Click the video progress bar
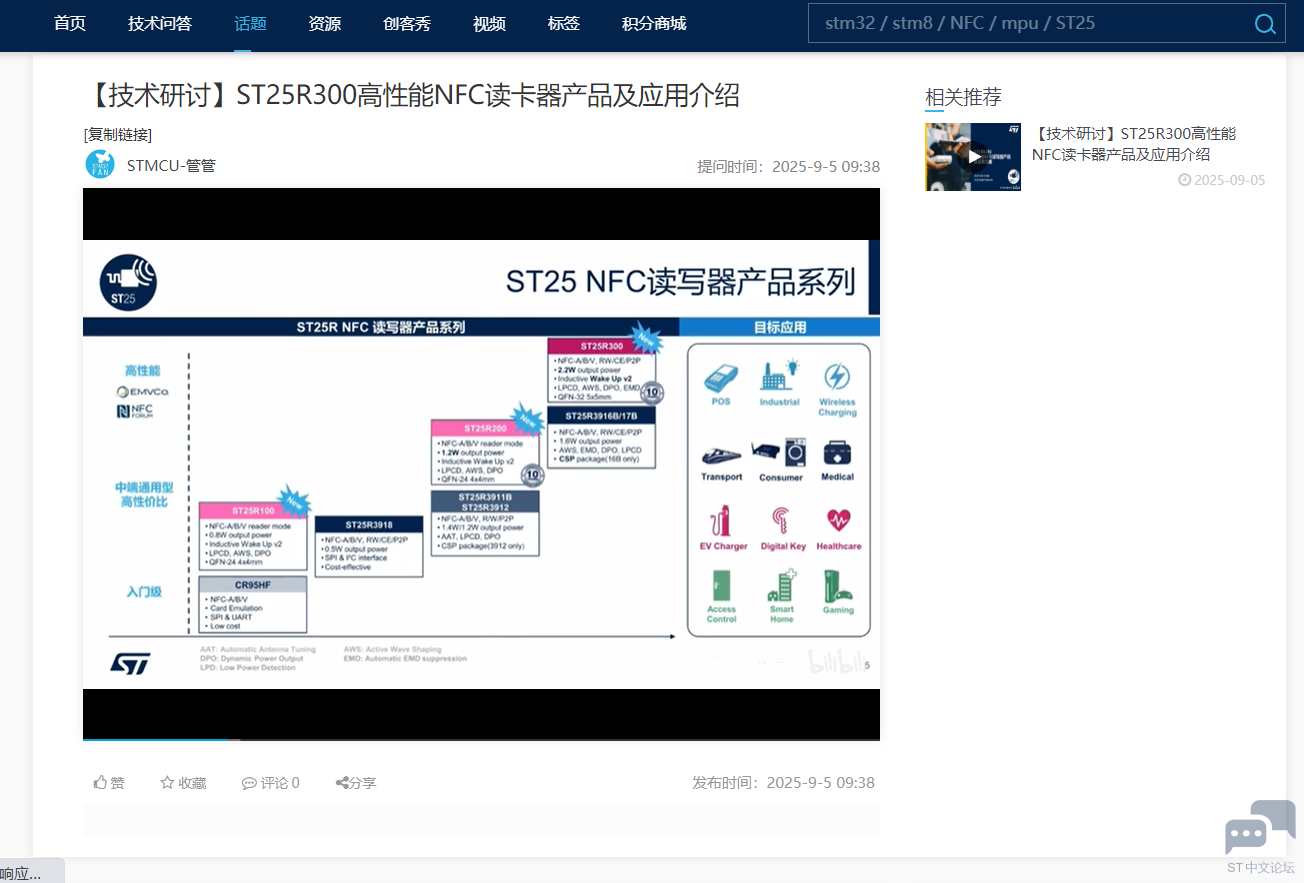 tap(481, 739)
